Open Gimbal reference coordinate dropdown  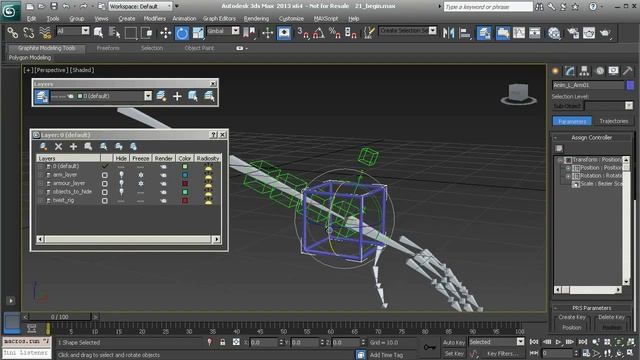[236, 31]
